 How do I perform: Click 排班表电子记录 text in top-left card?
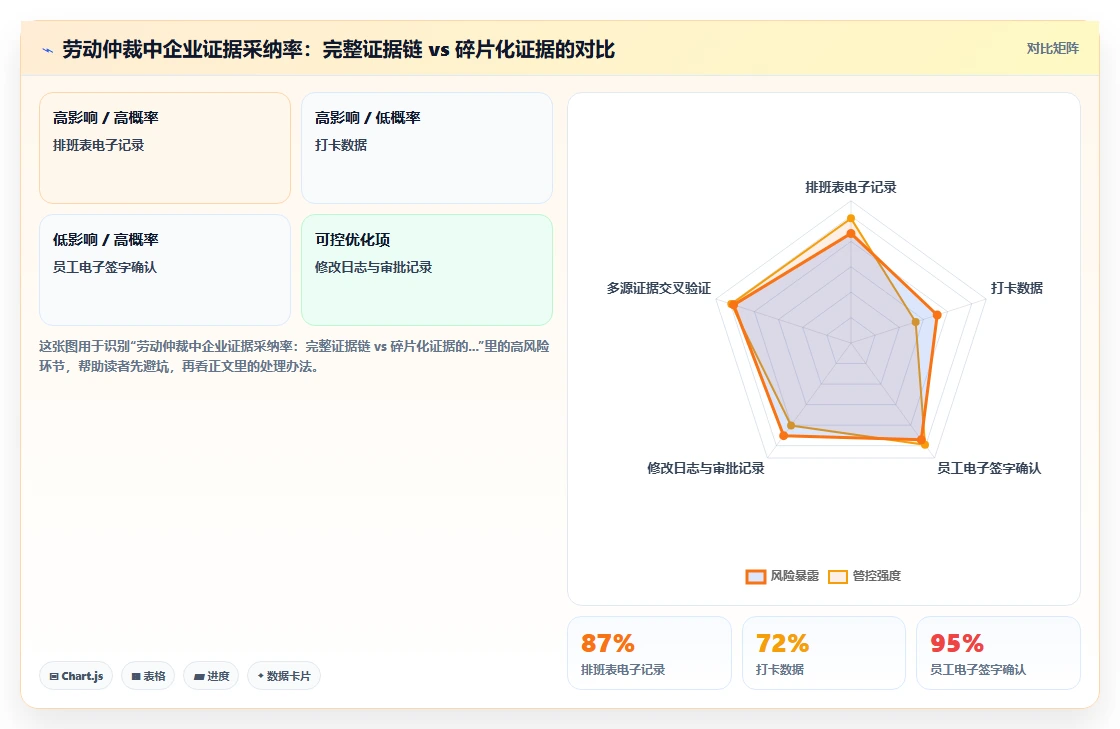(x=99, y=145)
